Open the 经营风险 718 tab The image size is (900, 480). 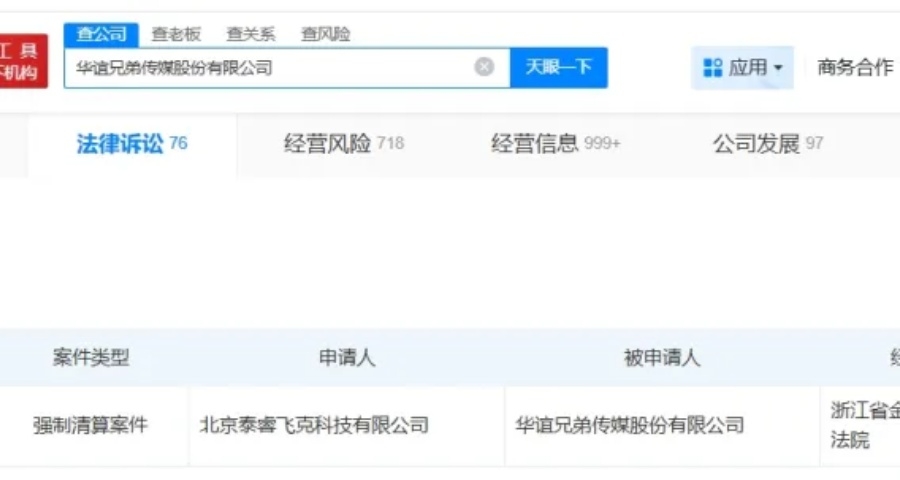click(344, 144)
